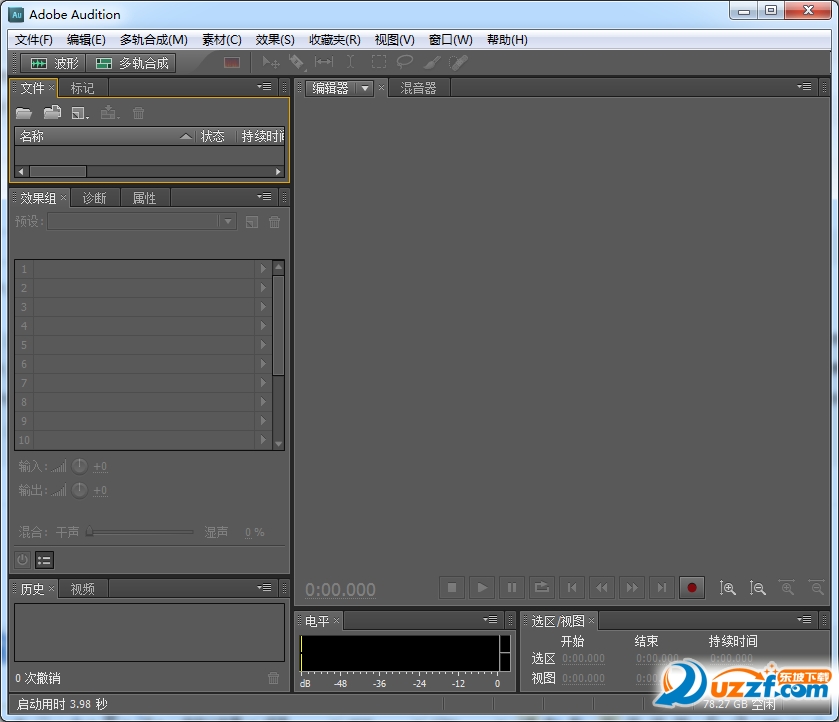Click the dry/wet mix slider handle
This screenshot has height=722, width=839.
[89, 531]
